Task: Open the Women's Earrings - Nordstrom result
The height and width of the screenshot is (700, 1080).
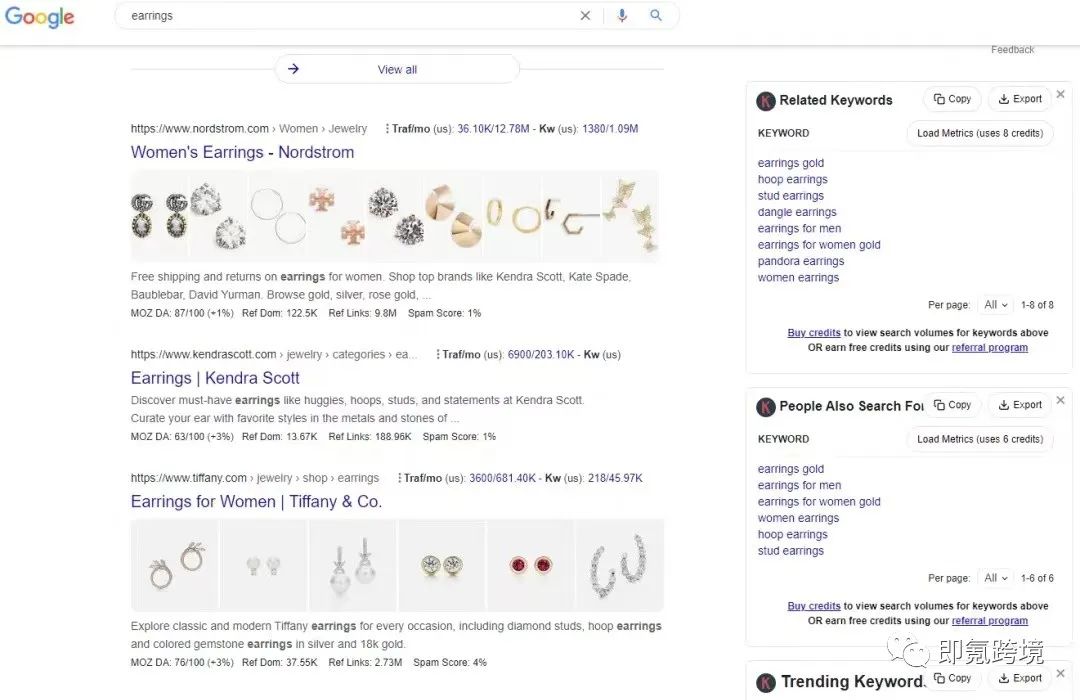Action: [242, 152]
